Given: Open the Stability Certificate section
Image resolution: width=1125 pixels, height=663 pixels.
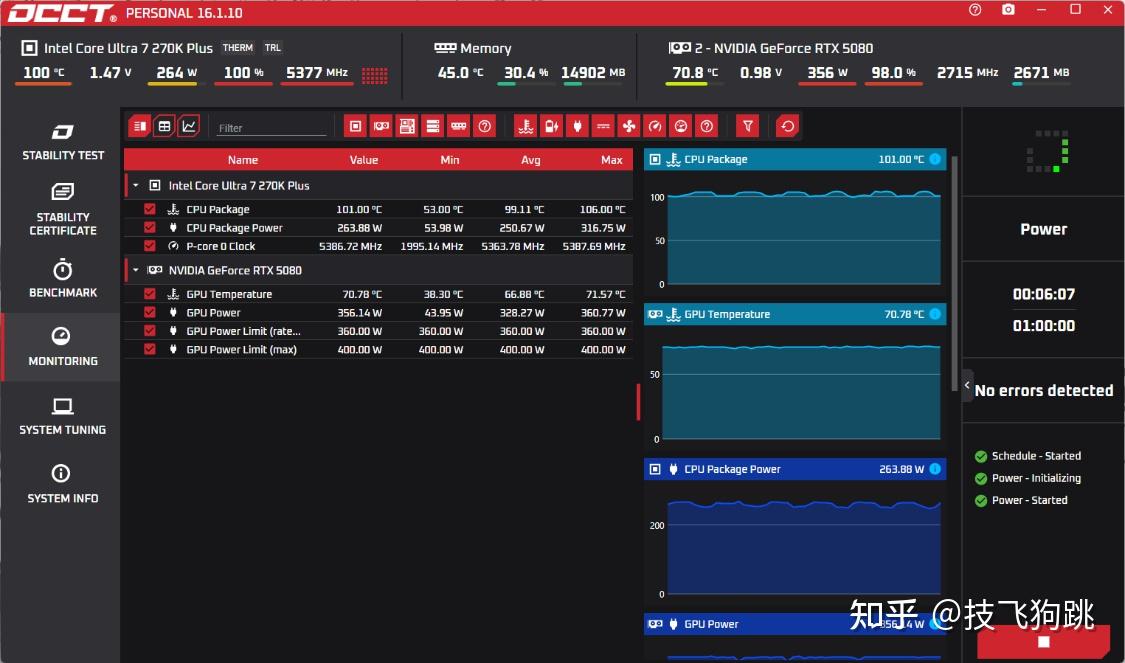Looking at the screenshot, I should pyautogui.click(x=62, y=210).
